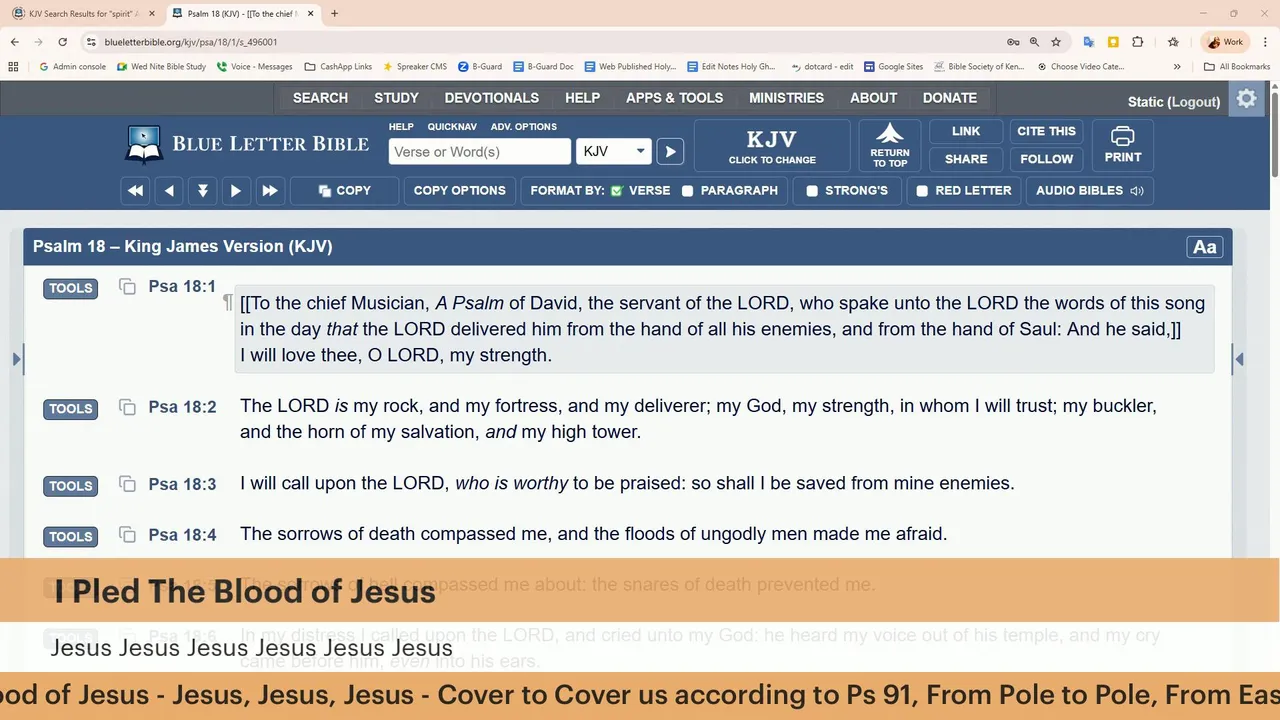Click the FOLLOW button
This screenshot has height=720, width=1280.
pyautogui.click(x=1046, y=159)
